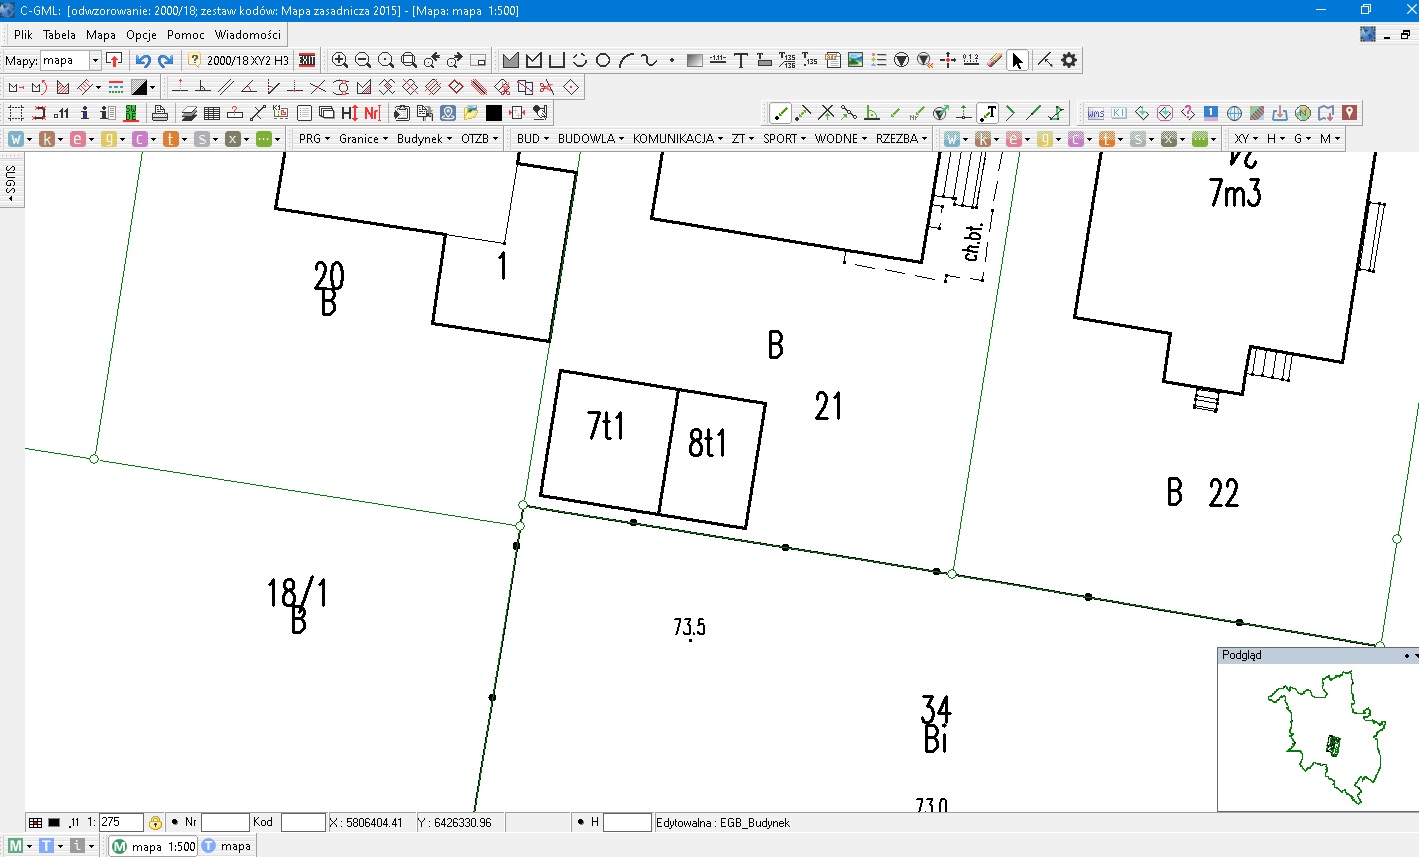Click the yellow folder open icon
Image resolution: width=1419 pixels, height=857 pixels.
click(x=470, y=113)
